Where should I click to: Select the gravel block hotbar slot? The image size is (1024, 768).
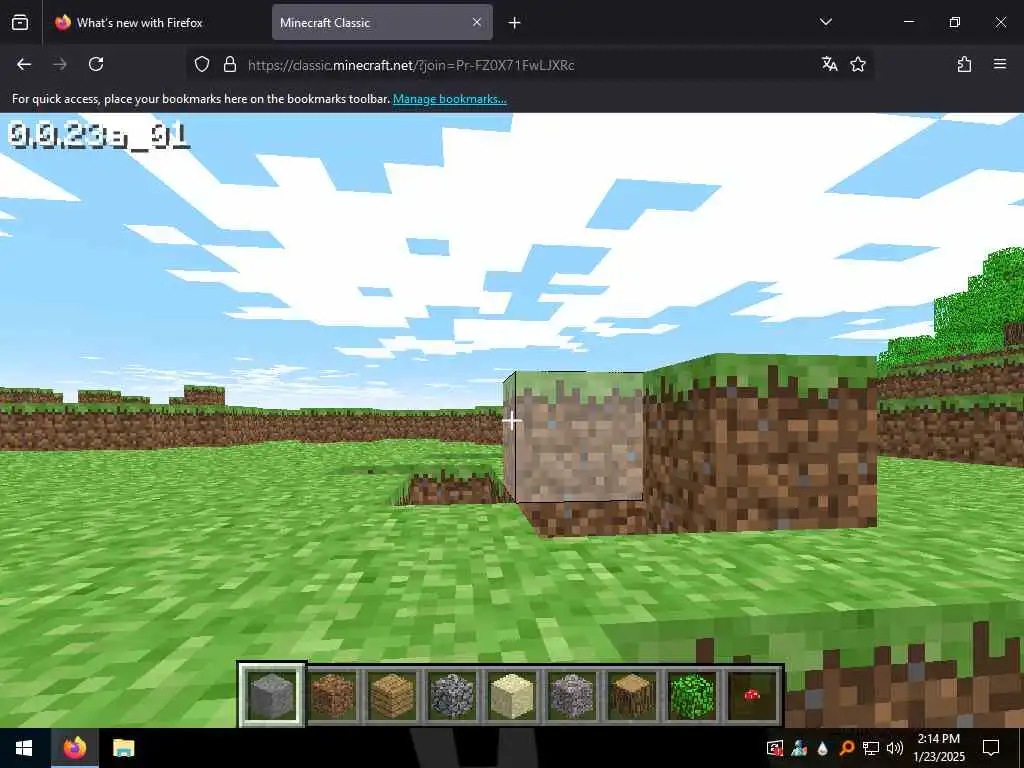[572, 695]
